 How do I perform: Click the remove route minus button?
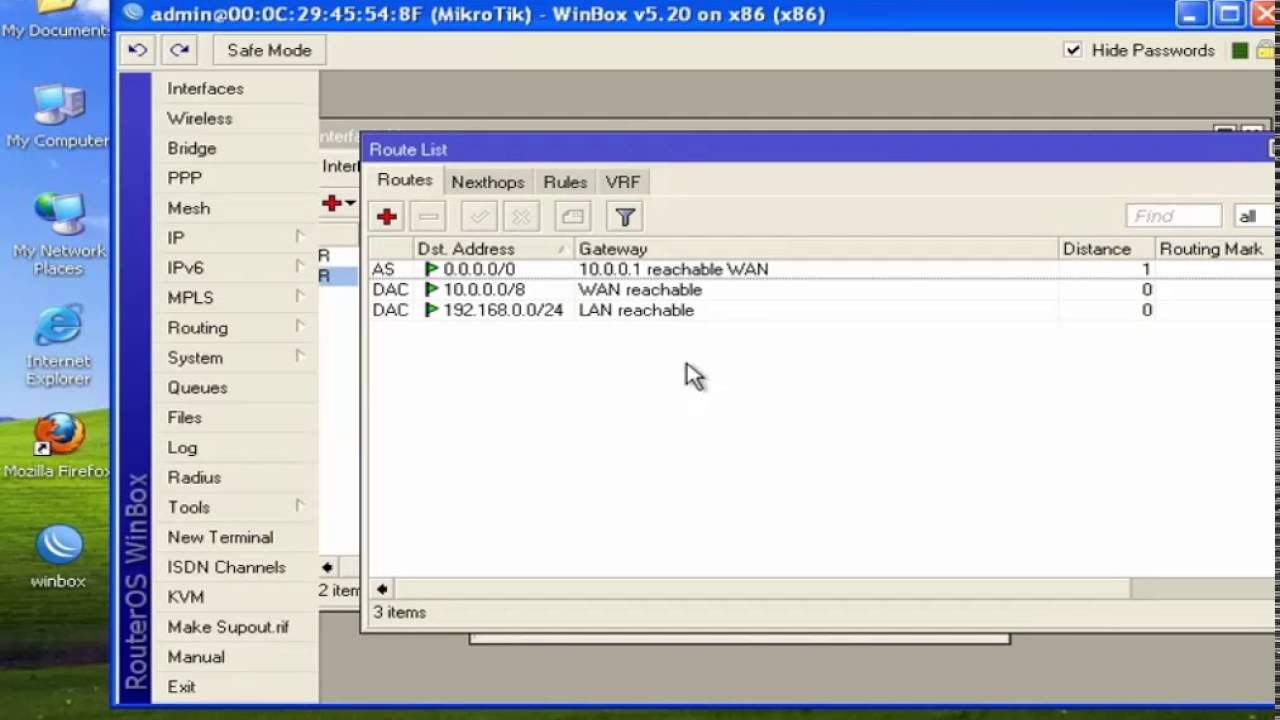click(429, 216)
